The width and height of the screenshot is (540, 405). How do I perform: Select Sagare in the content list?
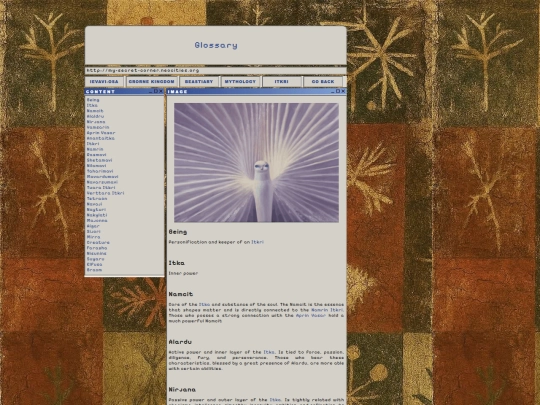pos(95,259)
